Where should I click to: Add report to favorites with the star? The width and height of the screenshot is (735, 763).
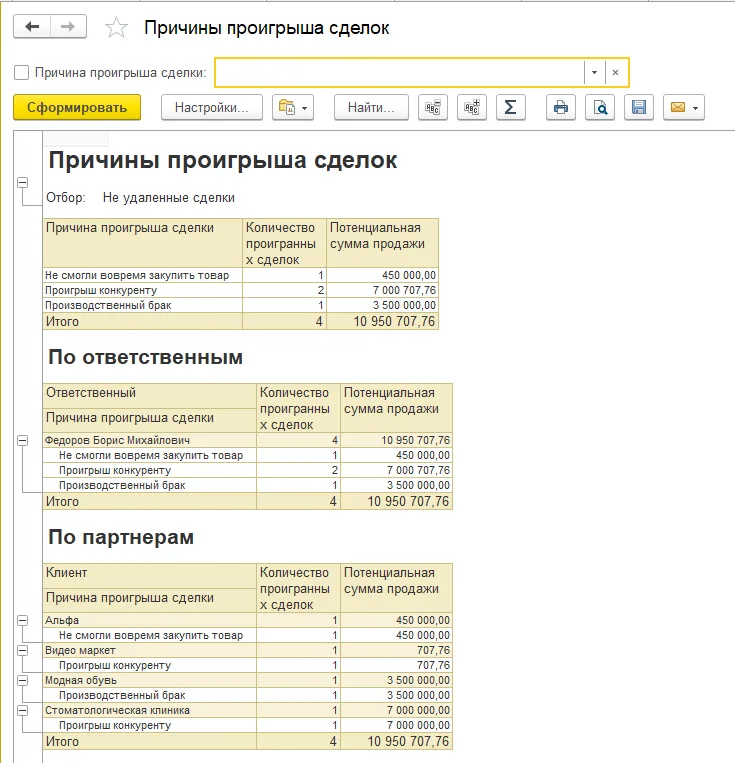116,27
